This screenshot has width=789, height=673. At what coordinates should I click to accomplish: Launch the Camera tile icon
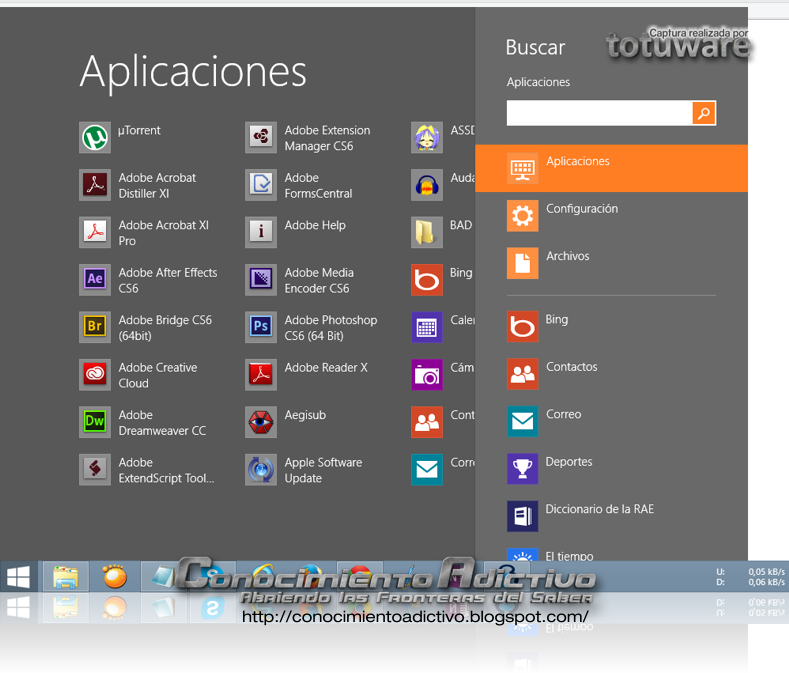click(x=427, y=375)
